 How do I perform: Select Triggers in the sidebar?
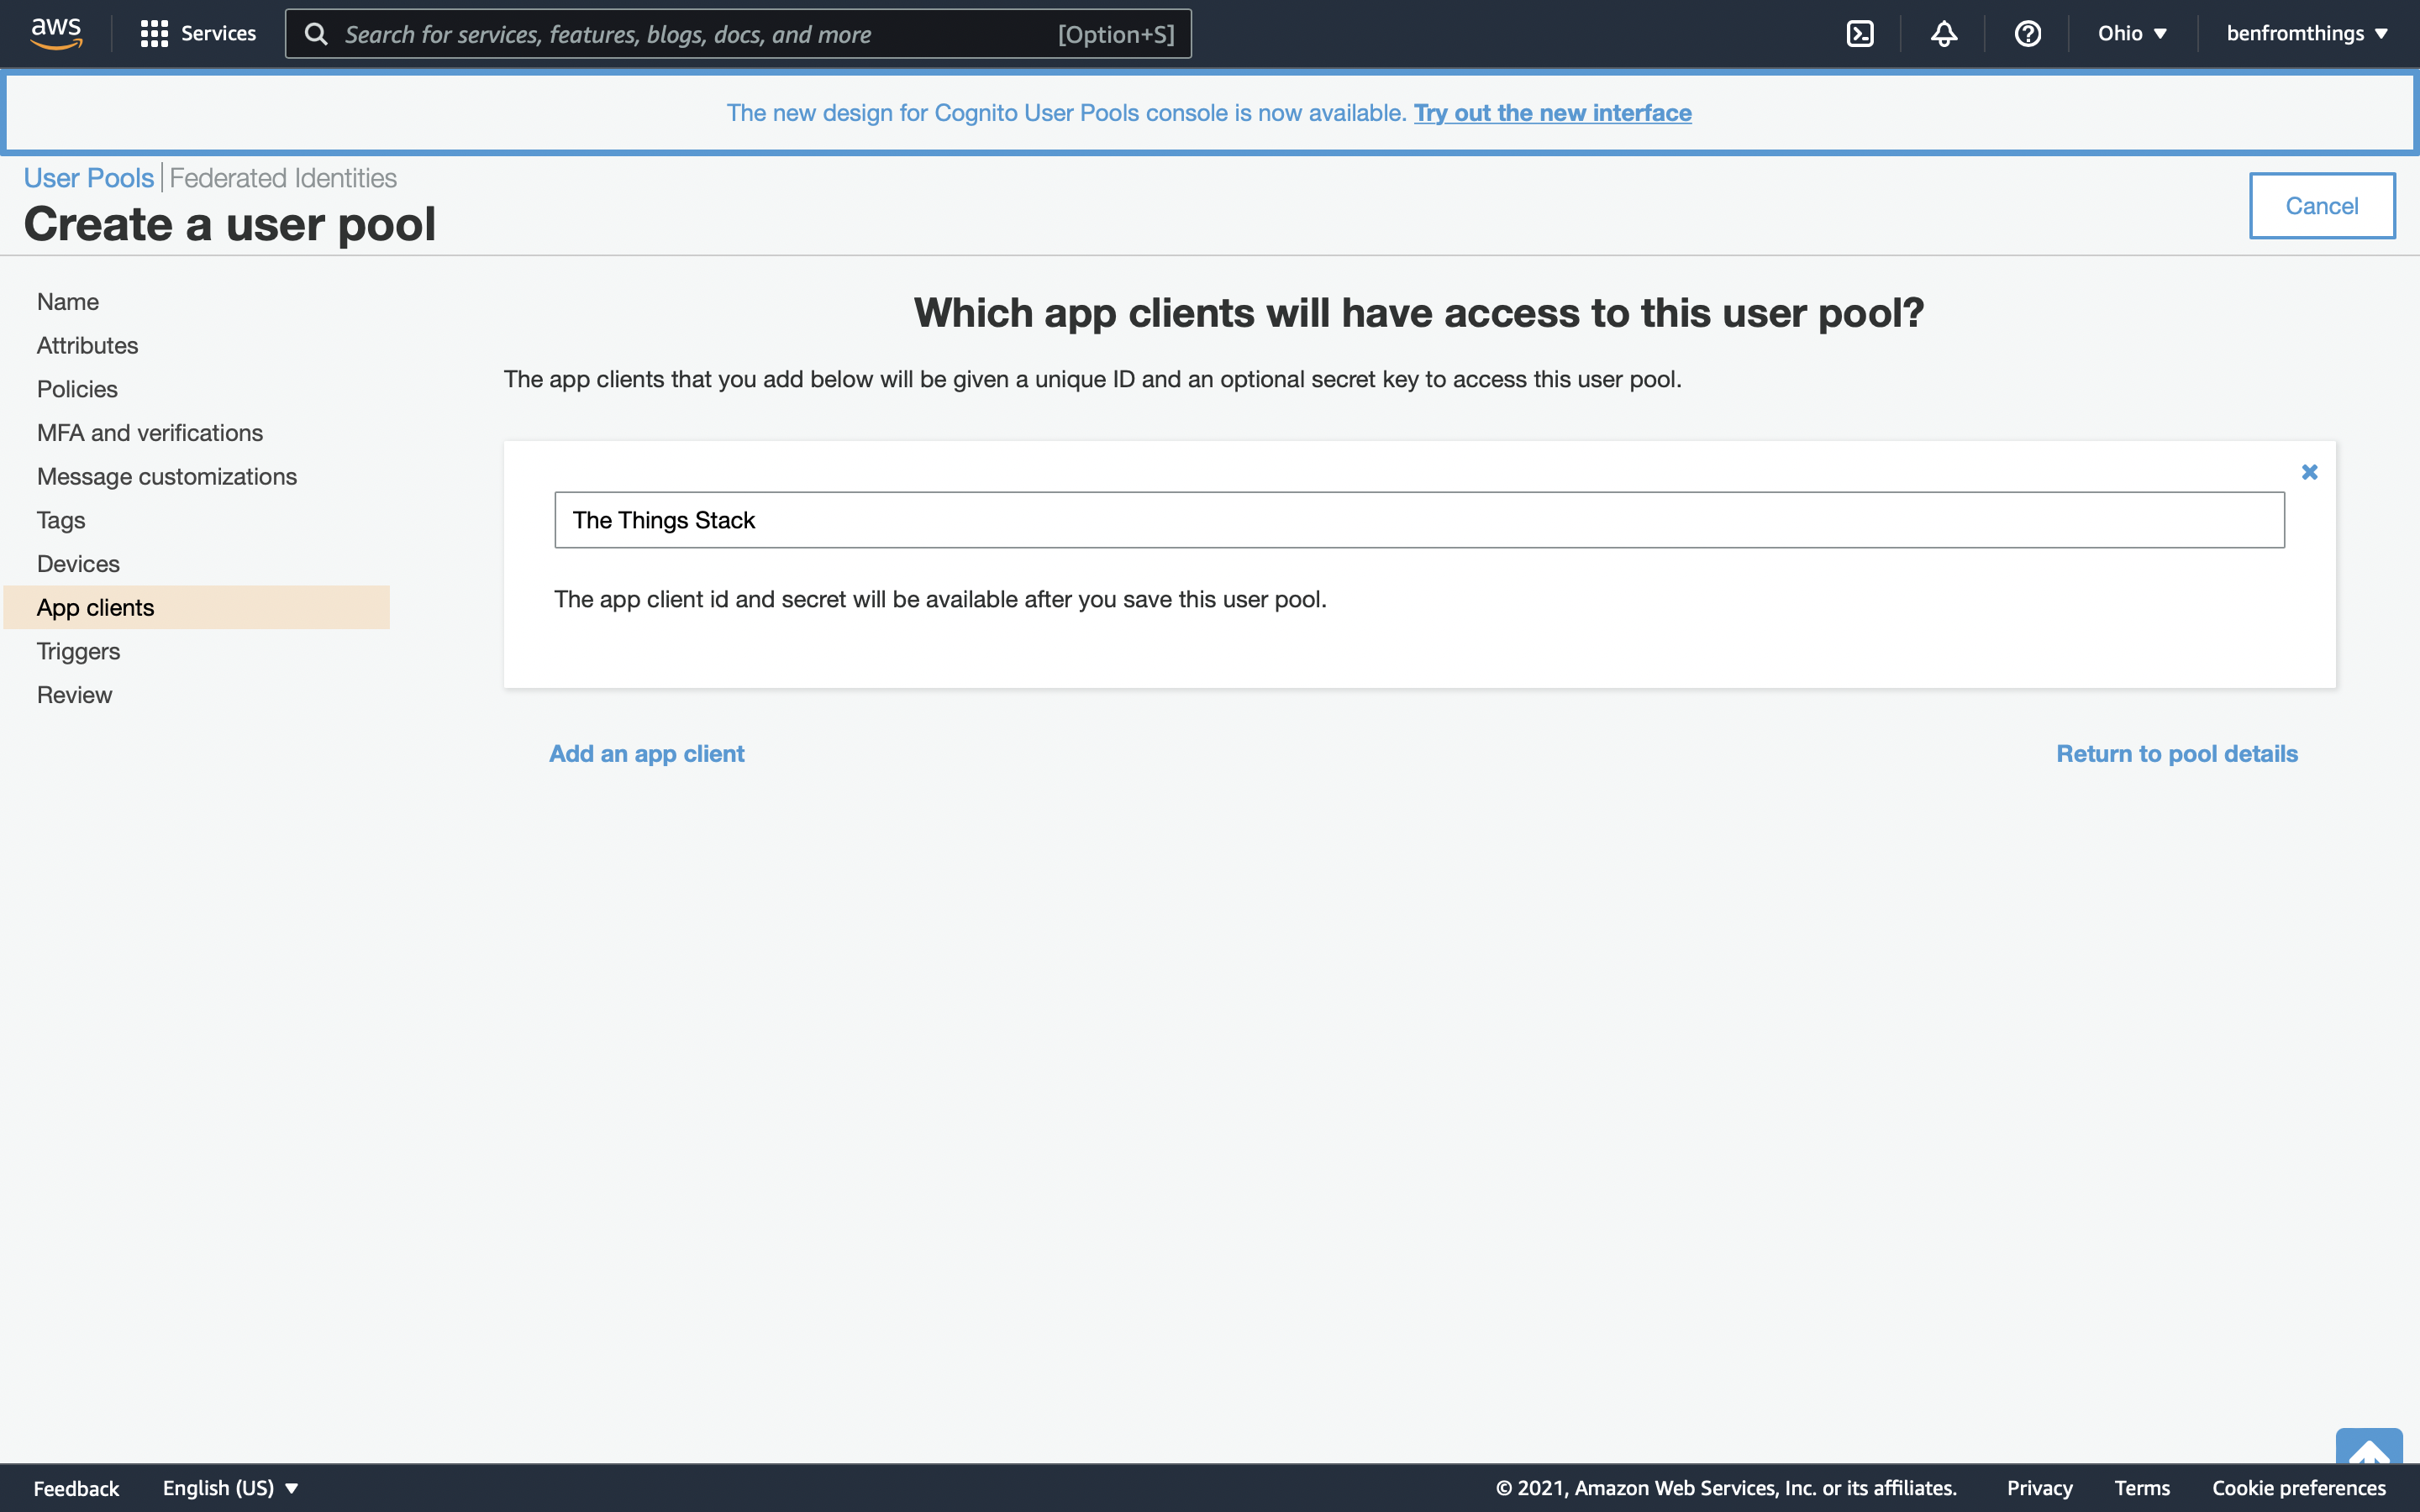point(78,651)
